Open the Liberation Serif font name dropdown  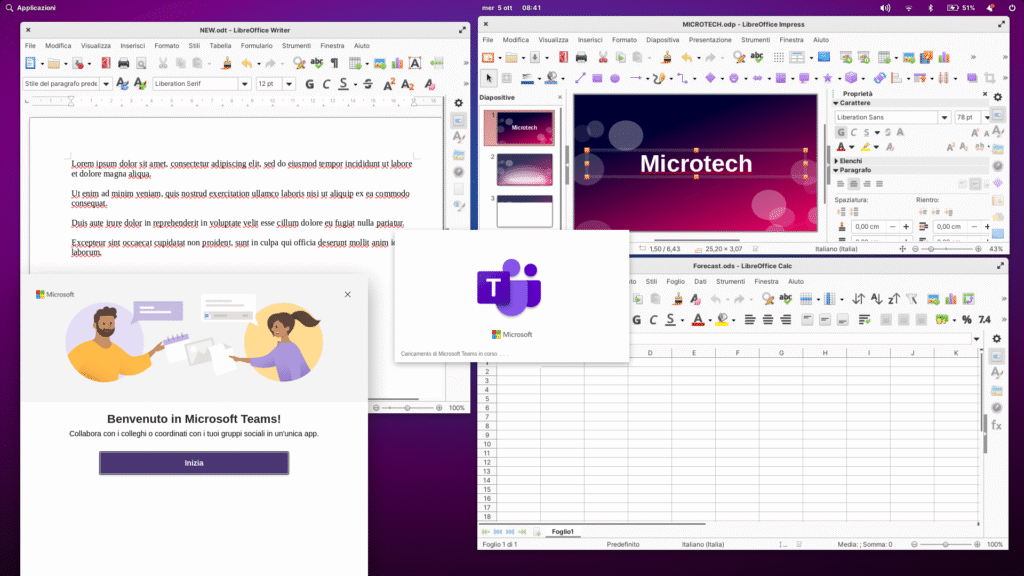pyautogui.click(x=243, y=84)
